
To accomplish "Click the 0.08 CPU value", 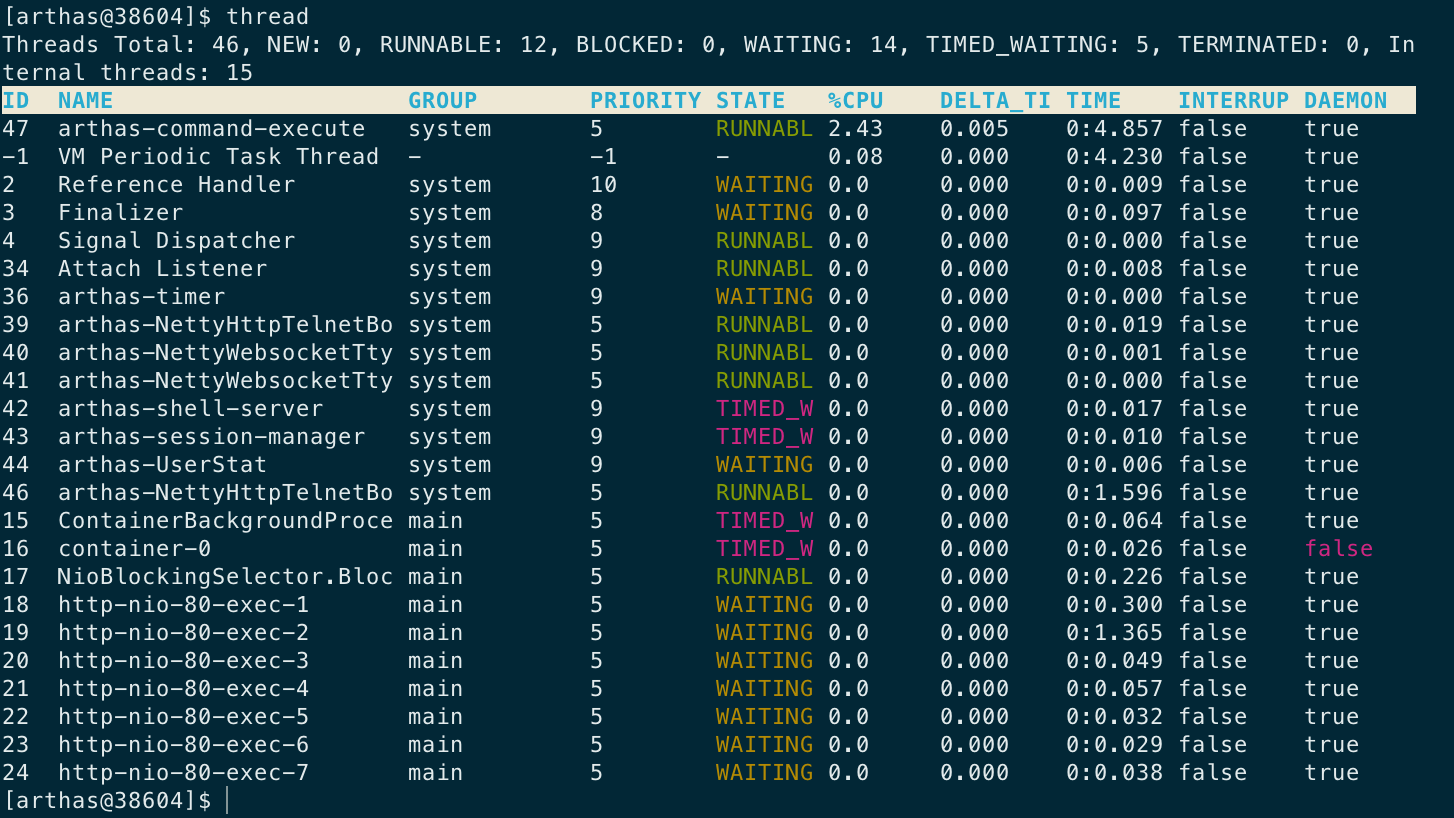I will pyautogui.click(x=856, y=157).
